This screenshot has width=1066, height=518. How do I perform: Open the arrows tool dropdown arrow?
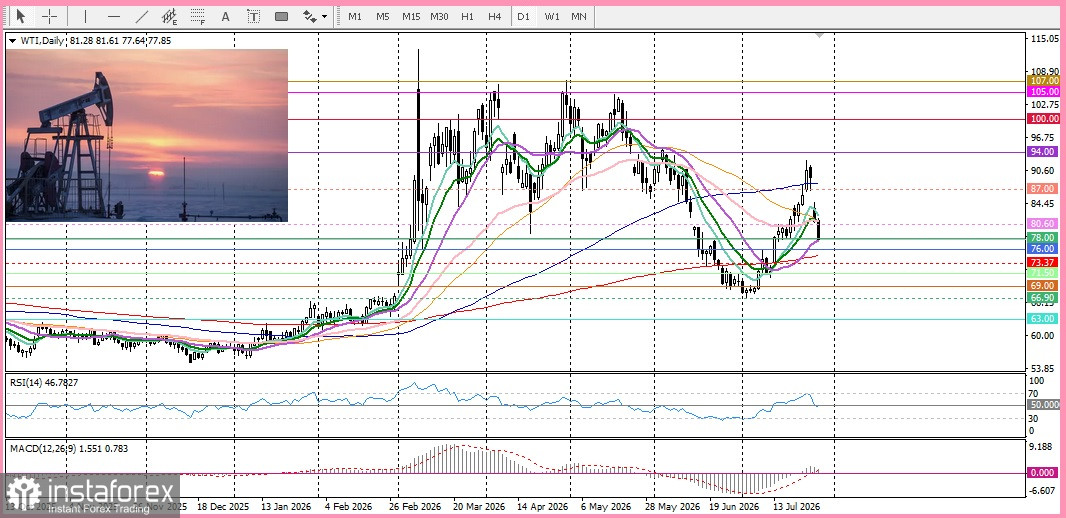(324, 16)
